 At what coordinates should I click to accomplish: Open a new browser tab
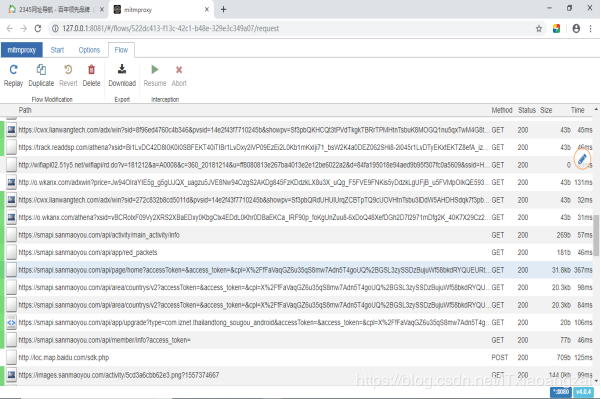coord(223,10)
